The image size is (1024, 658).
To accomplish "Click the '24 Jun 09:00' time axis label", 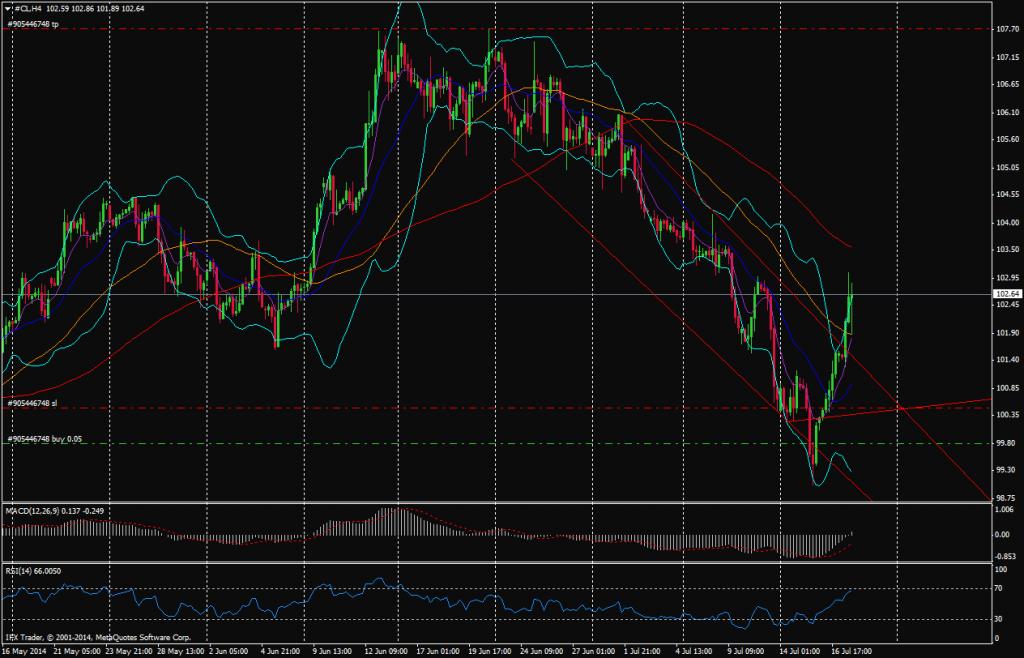I will pyautogui.click(x=541, y=651).
